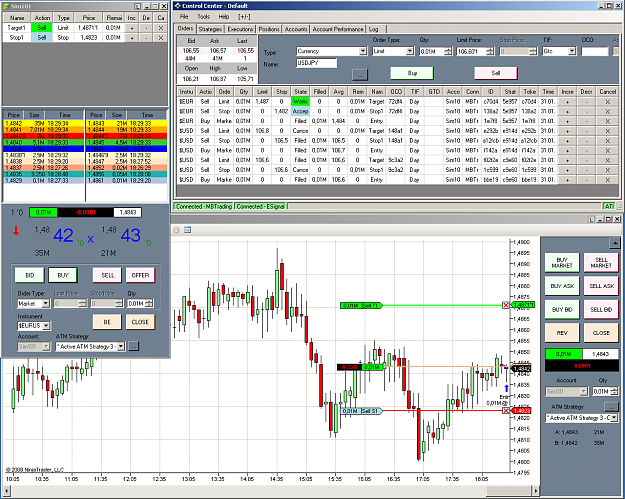The height and width of the screenshot is (499, 625).
Task: Click the ATI status indicator in Control Center
Action: [x=609, y=206]
